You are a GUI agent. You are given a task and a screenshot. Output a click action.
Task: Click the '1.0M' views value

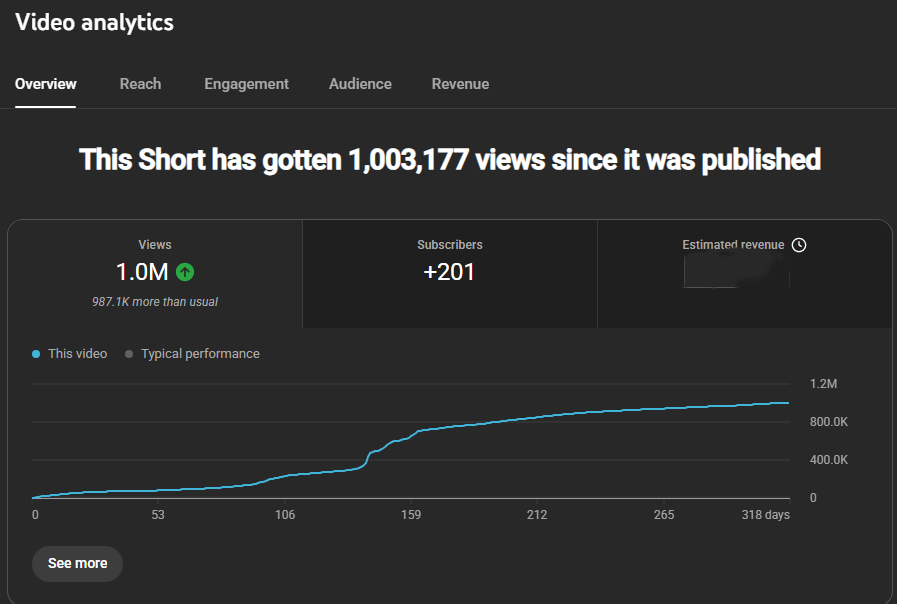tap(142, 272)
